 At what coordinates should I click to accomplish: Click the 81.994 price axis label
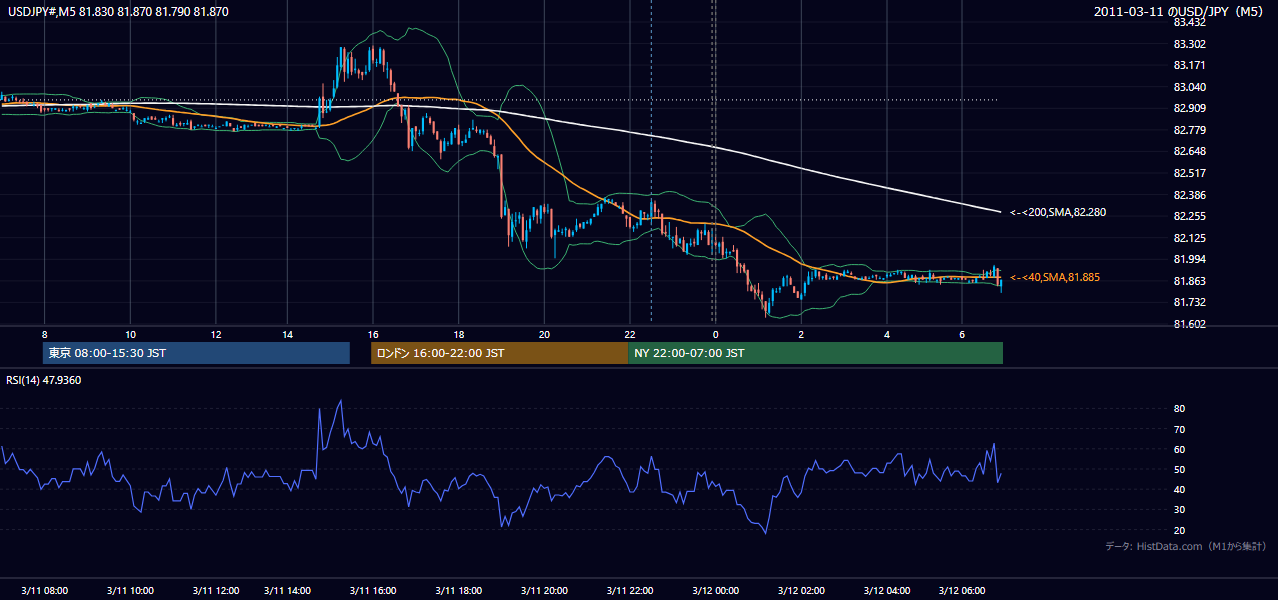[1190, 259]
